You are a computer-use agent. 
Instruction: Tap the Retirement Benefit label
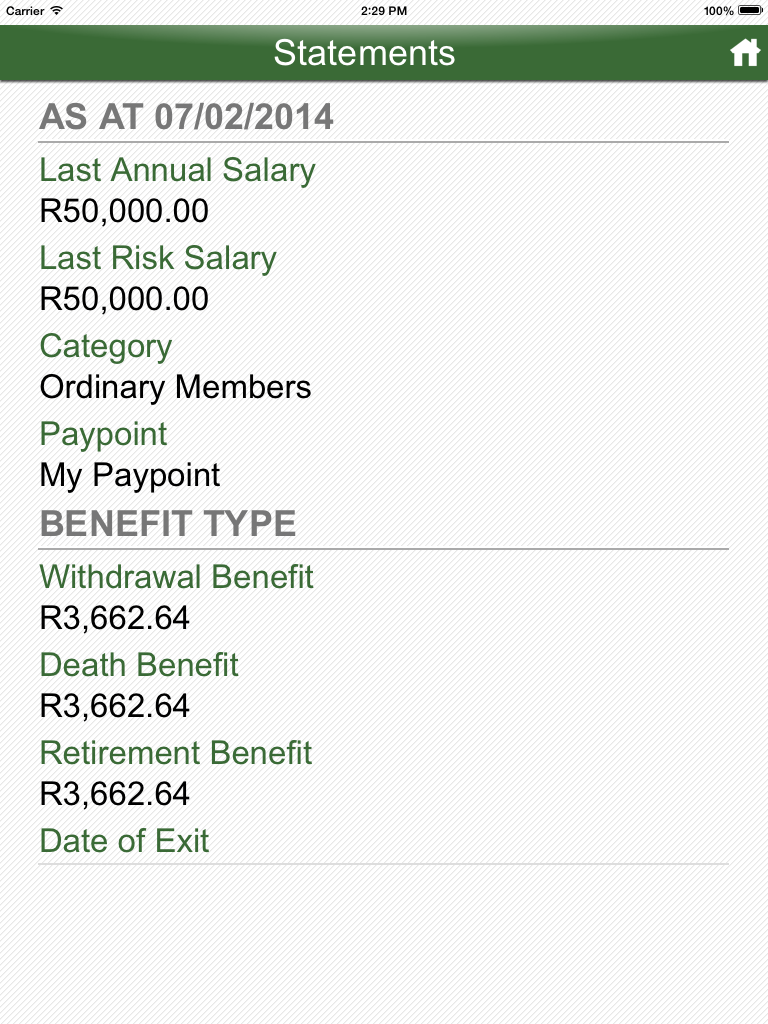click(176, 753)
